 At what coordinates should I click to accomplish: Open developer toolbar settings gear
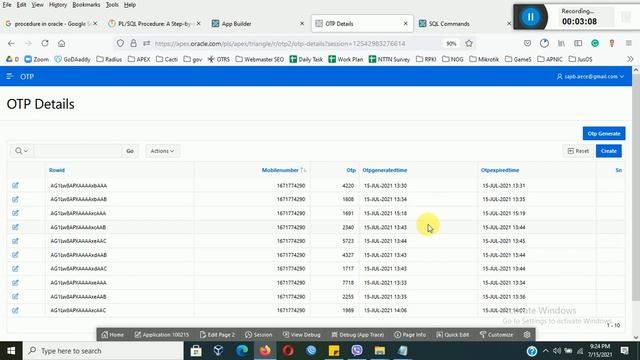tap(527, 335)
